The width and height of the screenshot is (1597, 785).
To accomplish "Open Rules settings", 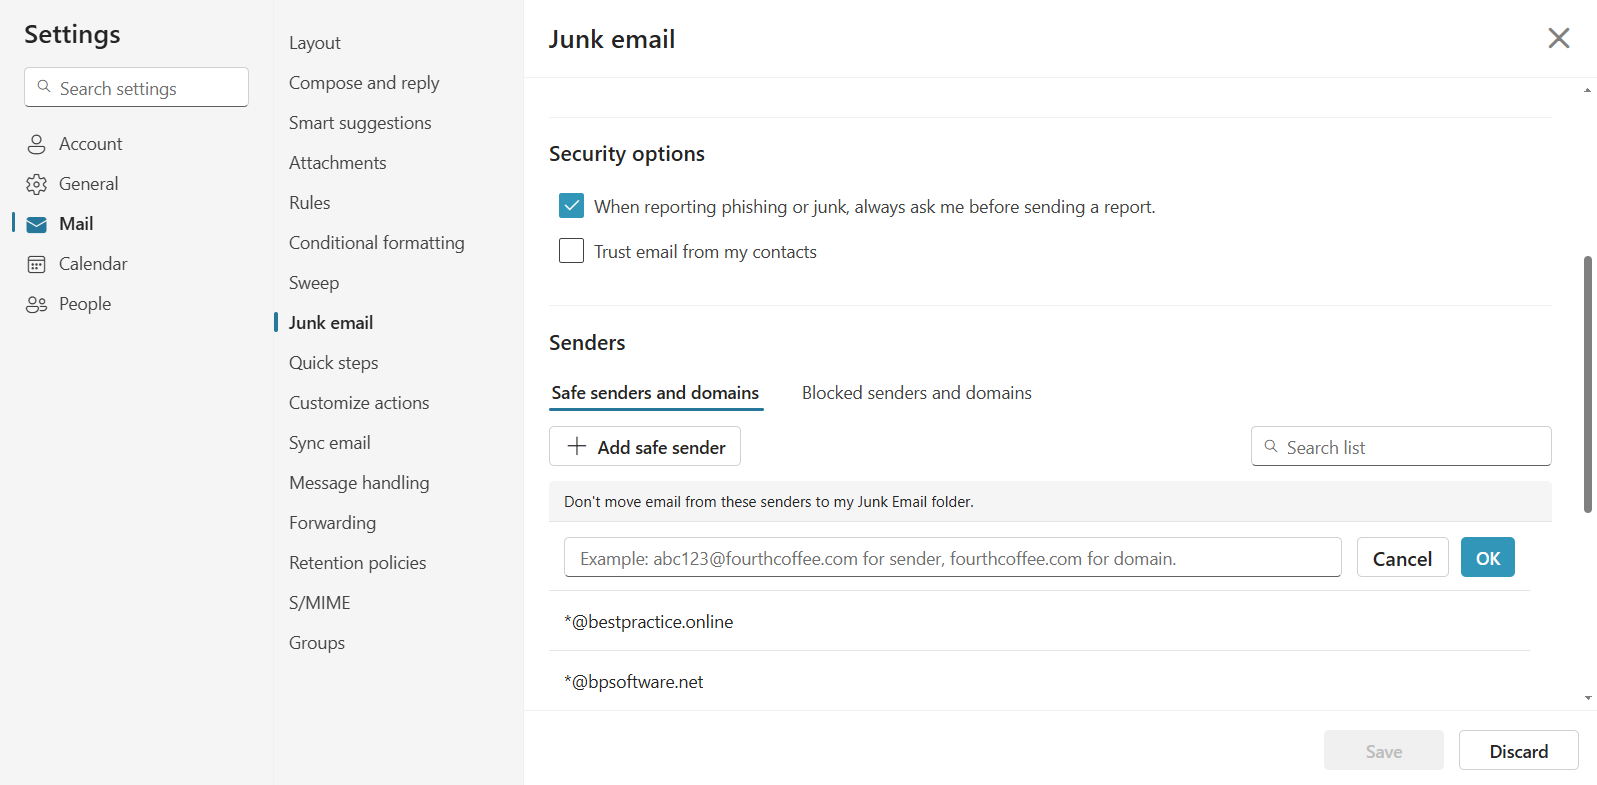I will click(x=309, y=203).
